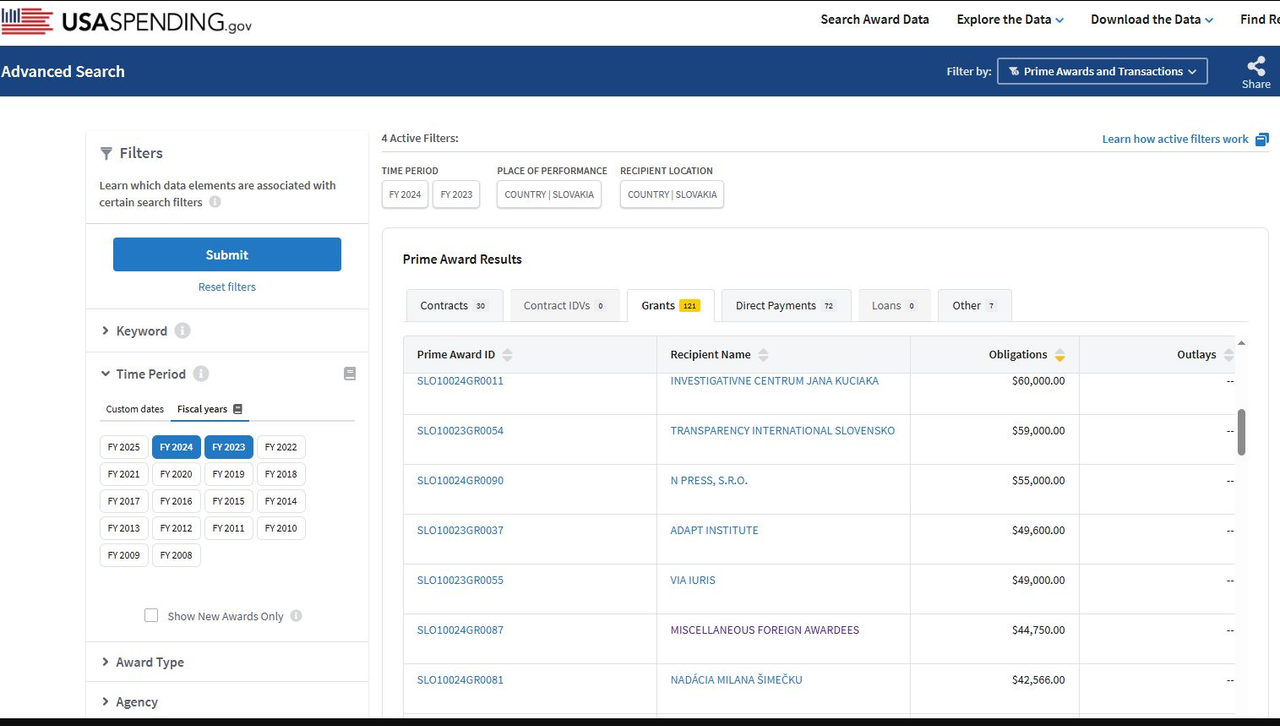Switch to Contracts tab
Screen dimensions: 1280x726
[x=454, y=305]
